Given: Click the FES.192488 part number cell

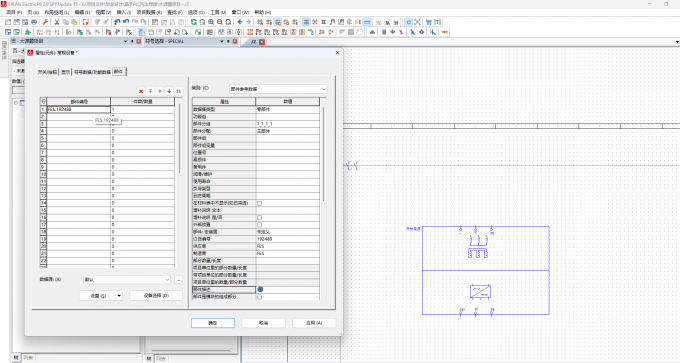Looking at the screenshot, I should pos(78,110).
